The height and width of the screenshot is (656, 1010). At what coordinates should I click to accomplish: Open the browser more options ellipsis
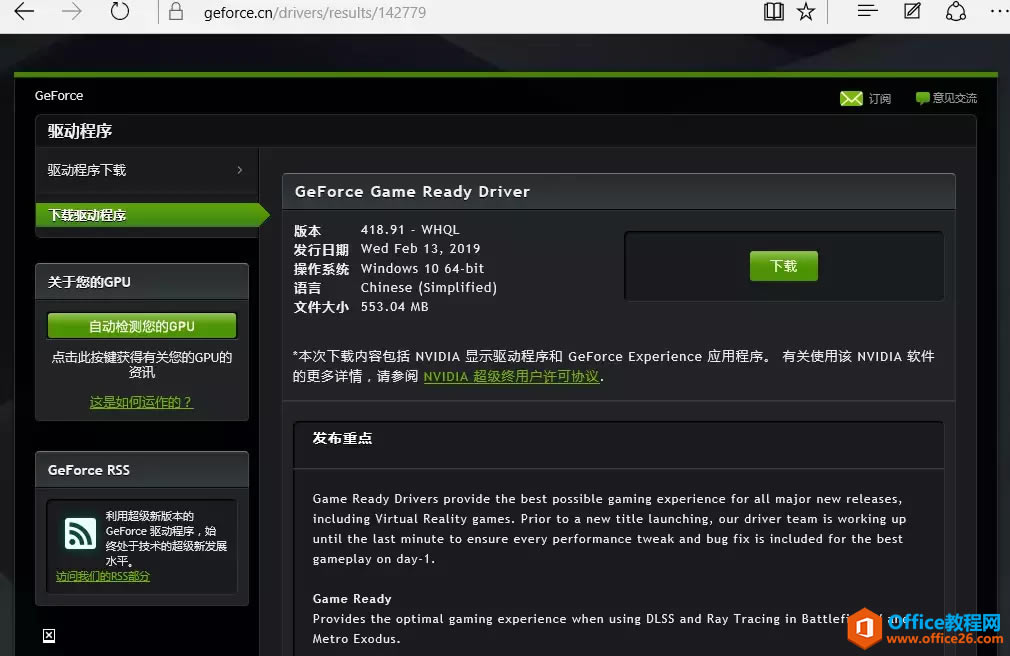[x=999, y=12]
